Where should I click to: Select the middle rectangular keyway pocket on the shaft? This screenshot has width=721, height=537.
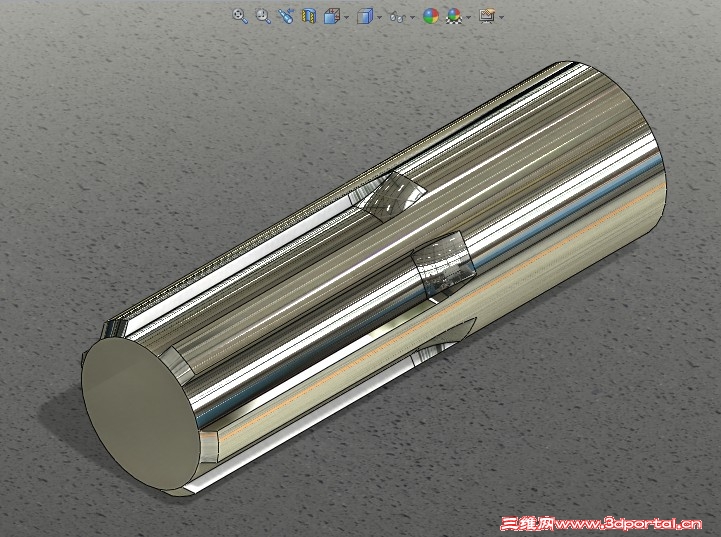pyautogui.click(x=443, y=265)
